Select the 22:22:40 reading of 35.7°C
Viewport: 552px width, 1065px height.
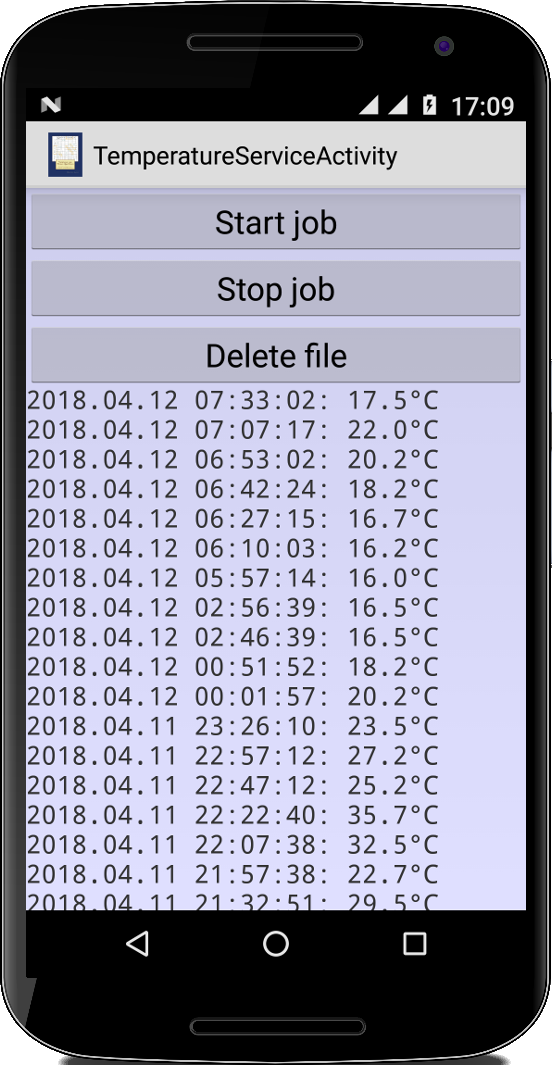point(233,815)
